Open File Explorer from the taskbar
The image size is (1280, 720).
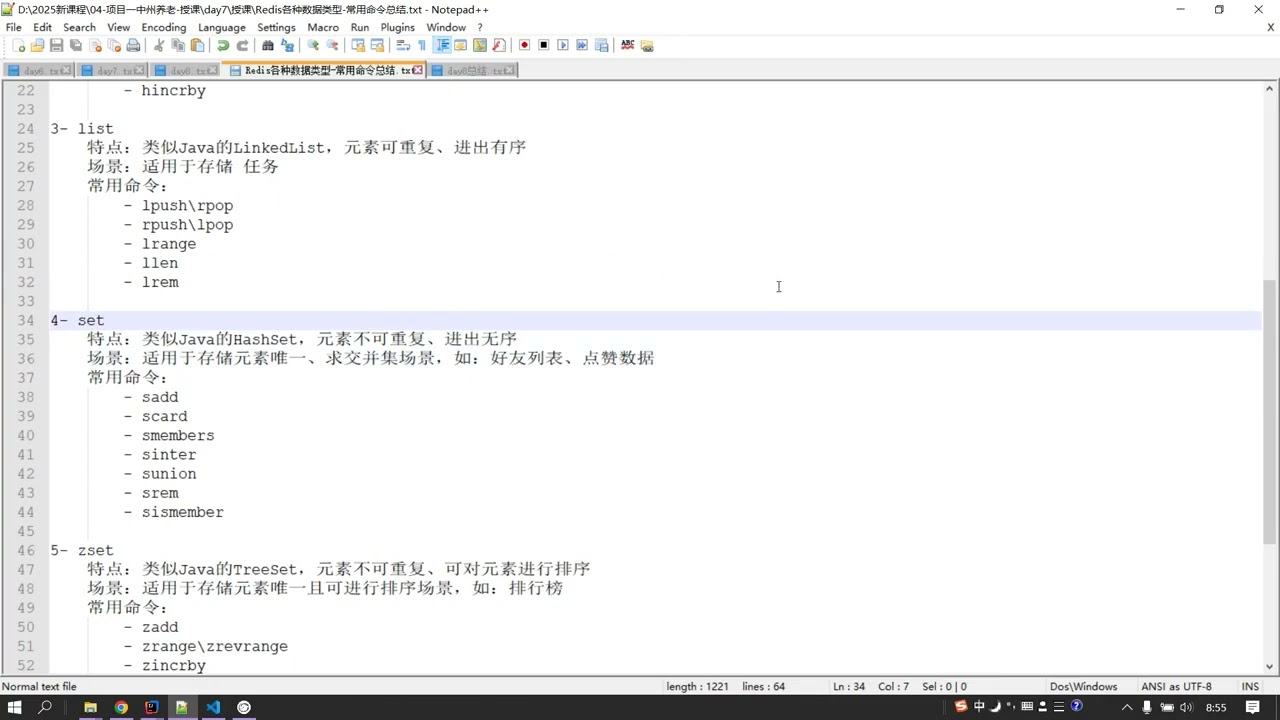(x=90, y=707)
